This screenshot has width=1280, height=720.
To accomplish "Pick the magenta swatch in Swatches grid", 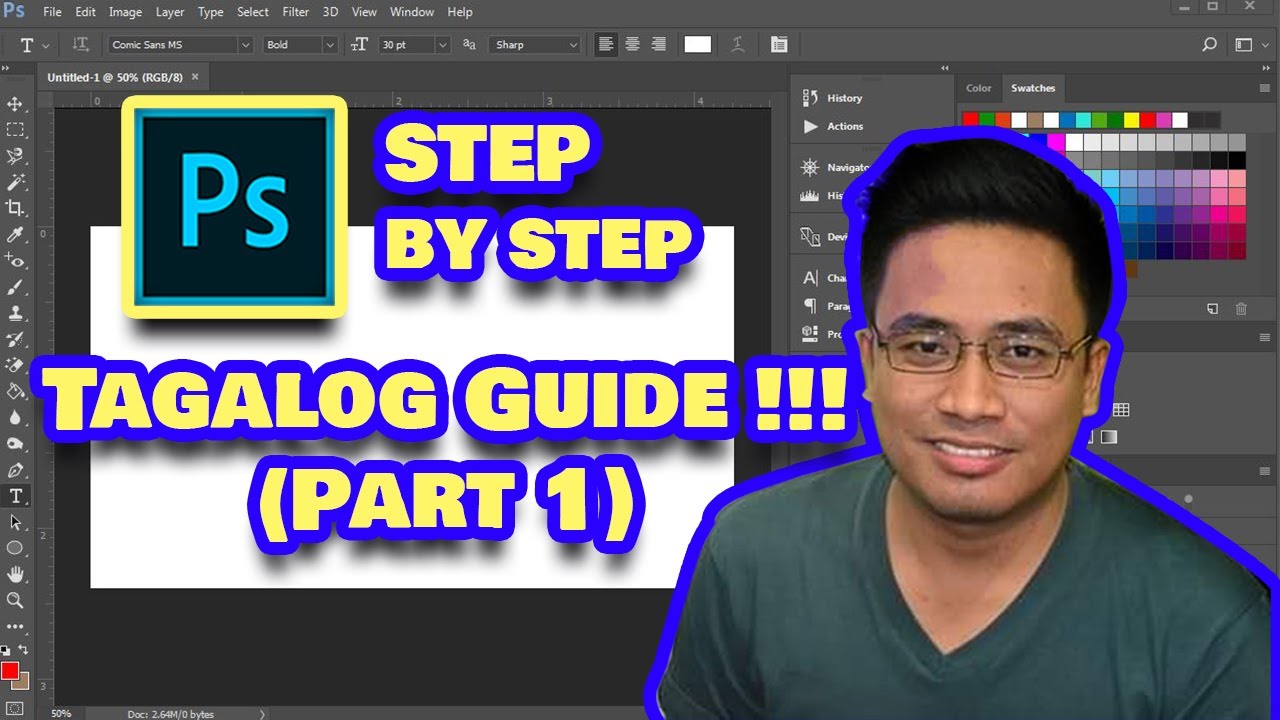I will (x=1056, y=142).
